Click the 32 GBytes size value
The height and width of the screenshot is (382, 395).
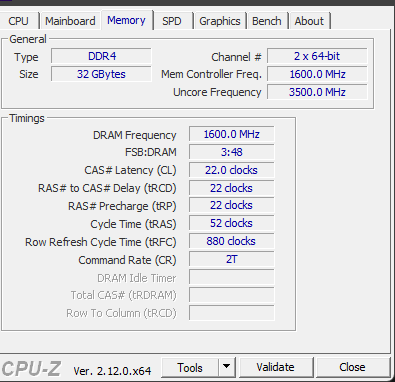click(x=101, y=74)
